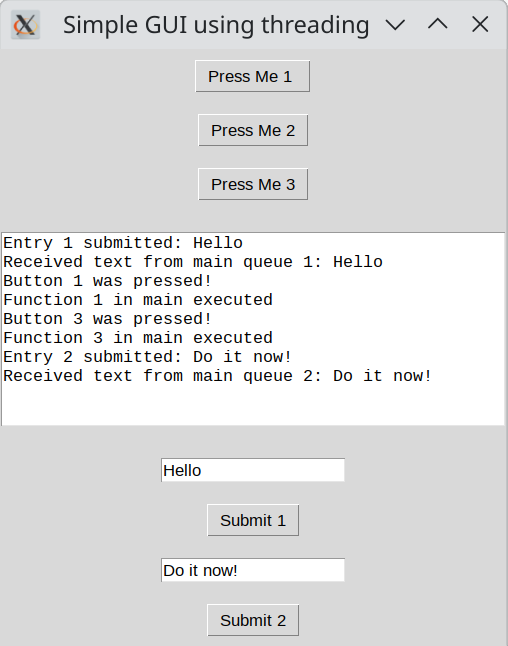Viewport: 508px width, 646px height.
Task: Click 'Entry 2 submitted: Do it now!' line
Action: pyautogui.click(x=147, y=356)
